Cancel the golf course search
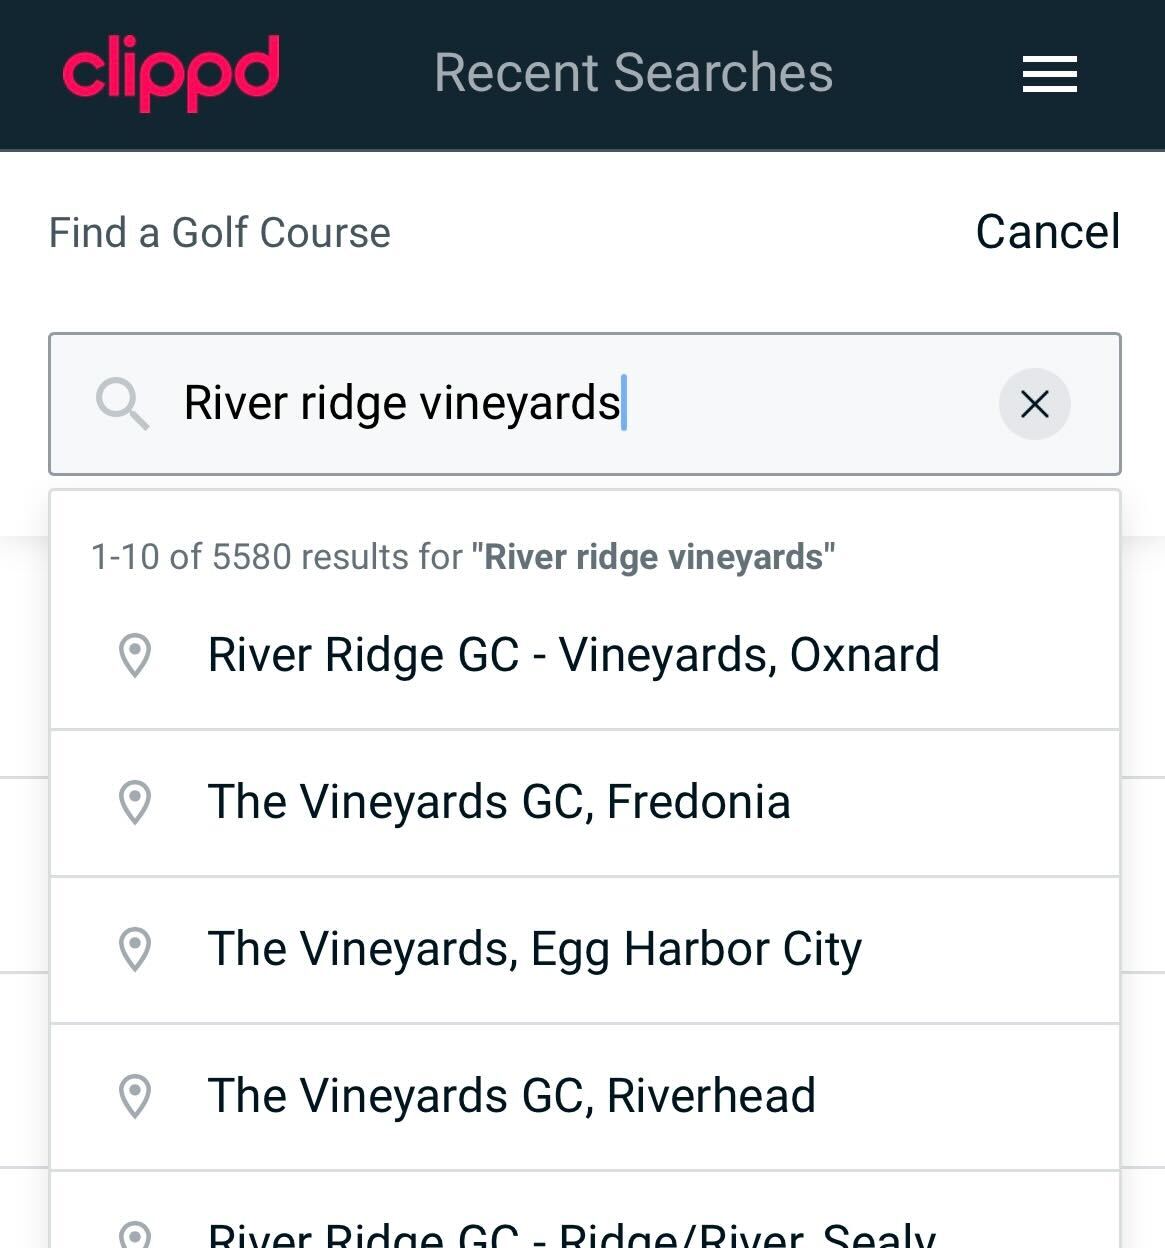1165x1248 pixels. 1047,232
